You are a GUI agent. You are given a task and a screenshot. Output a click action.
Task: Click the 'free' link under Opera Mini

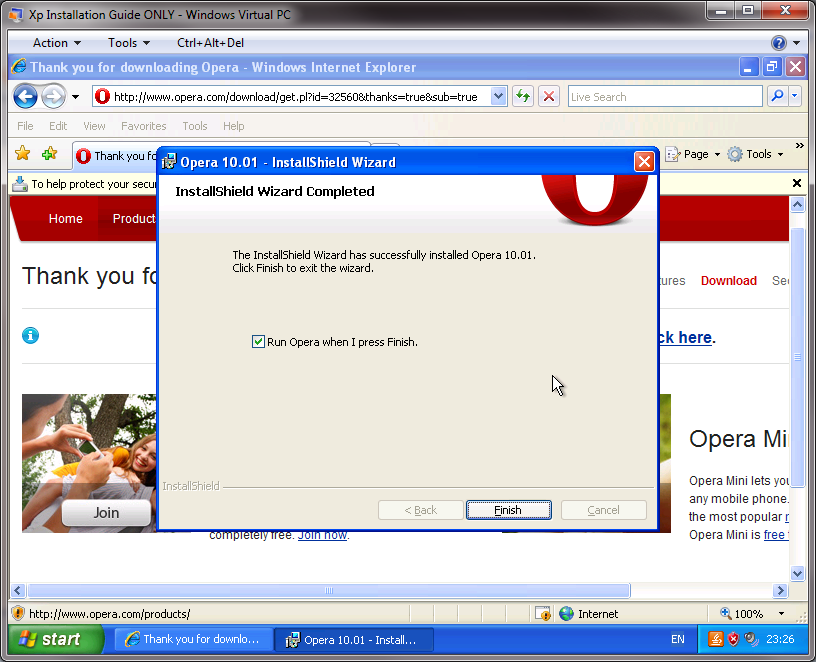pyautogui.click(x=774, y=534)
